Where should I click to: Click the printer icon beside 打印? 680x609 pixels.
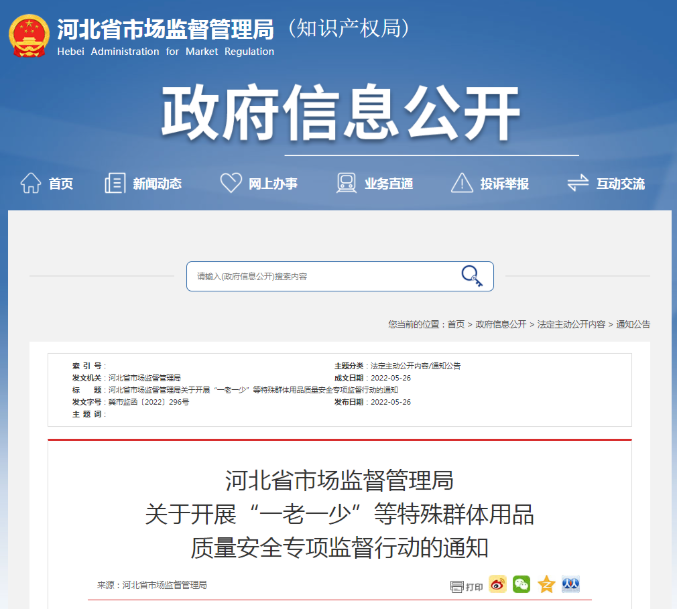click(x=457, y=585)
